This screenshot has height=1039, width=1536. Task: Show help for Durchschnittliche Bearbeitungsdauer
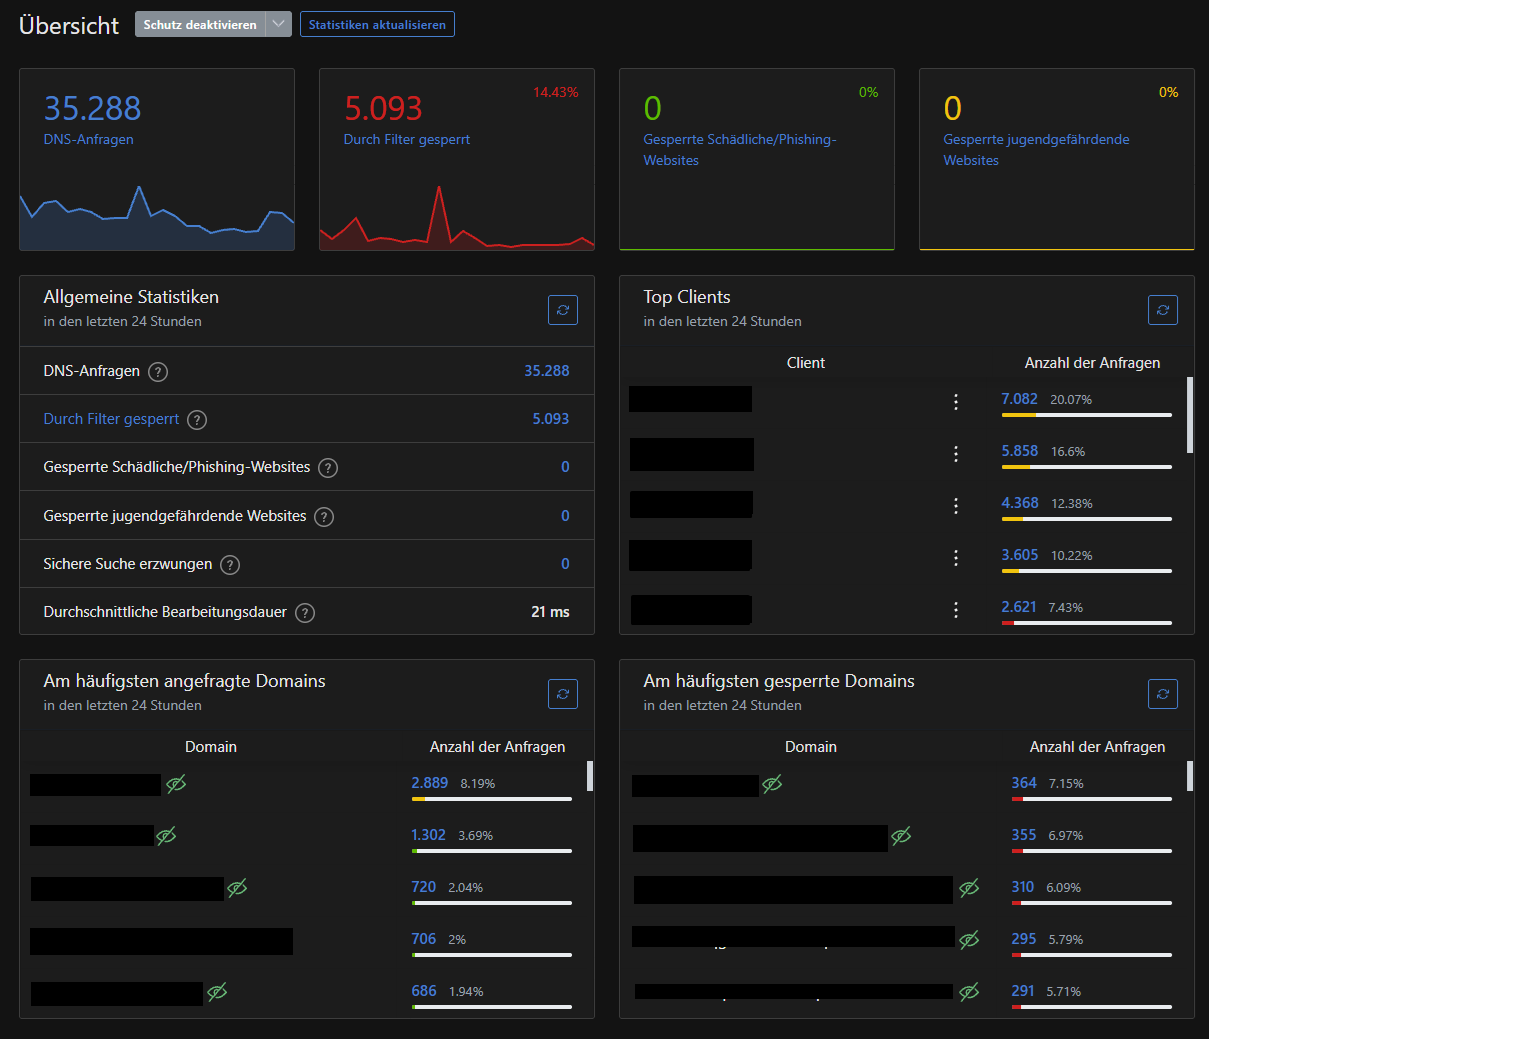click(305, 613)
